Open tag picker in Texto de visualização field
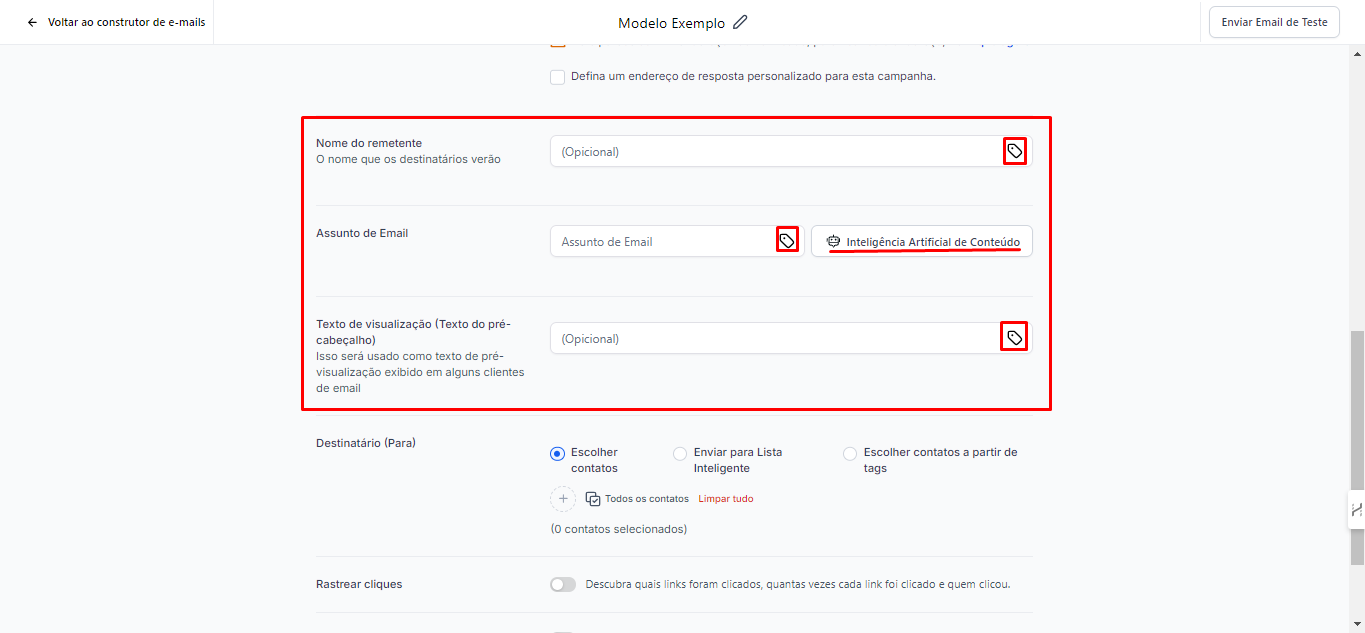The image size is (1365, 633). 1015,338
